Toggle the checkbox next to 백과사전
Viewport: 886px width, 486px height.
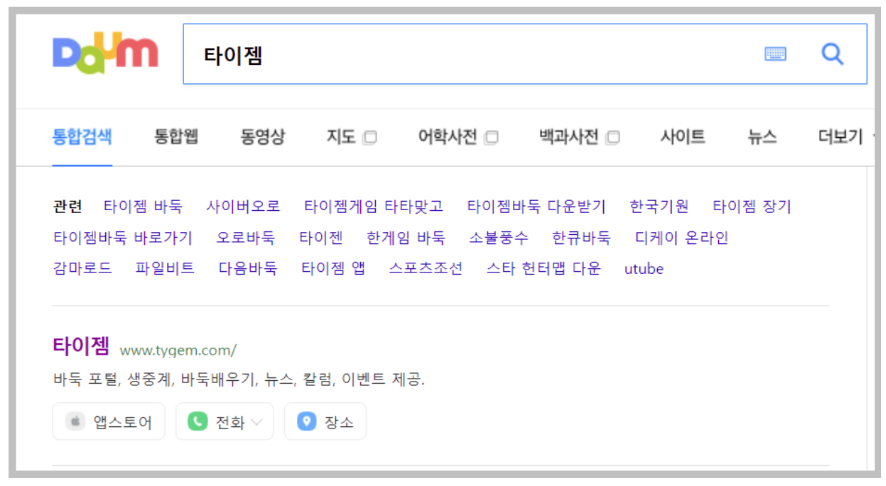(613, 137)
